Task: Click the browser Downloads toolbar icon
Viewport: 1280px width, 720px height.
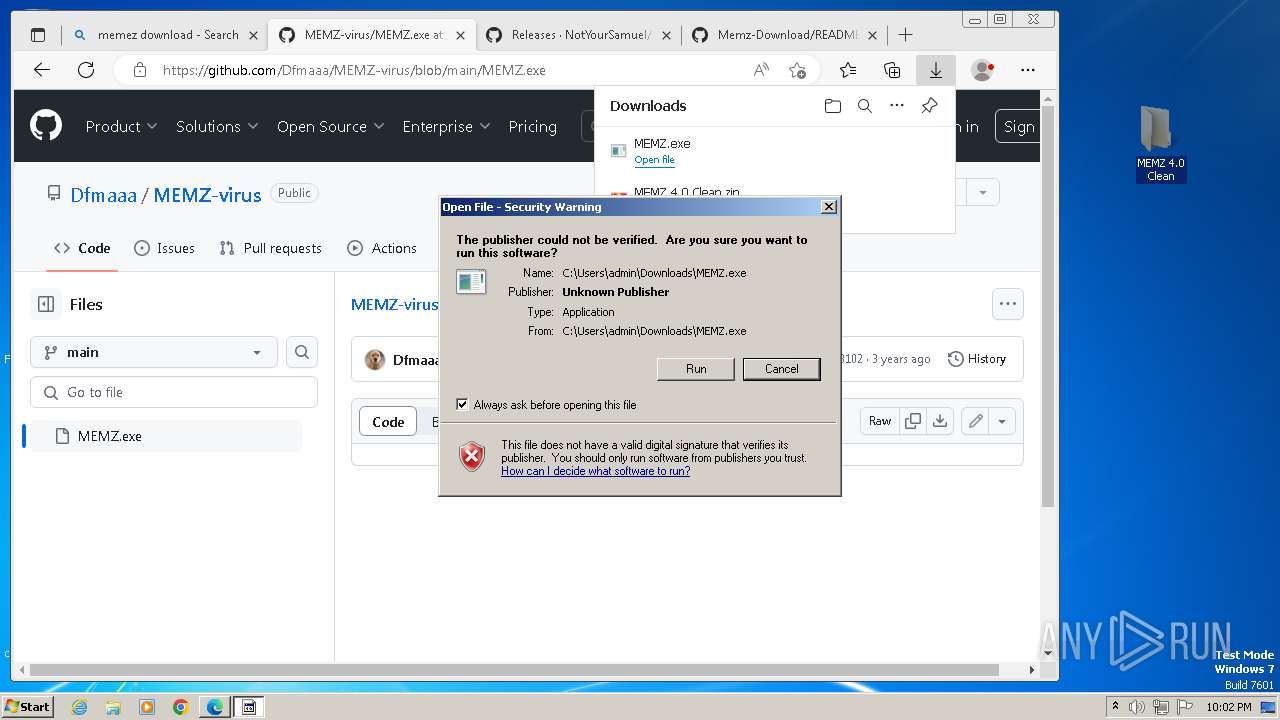Action: pyautogui.click(x=936, y=70)
